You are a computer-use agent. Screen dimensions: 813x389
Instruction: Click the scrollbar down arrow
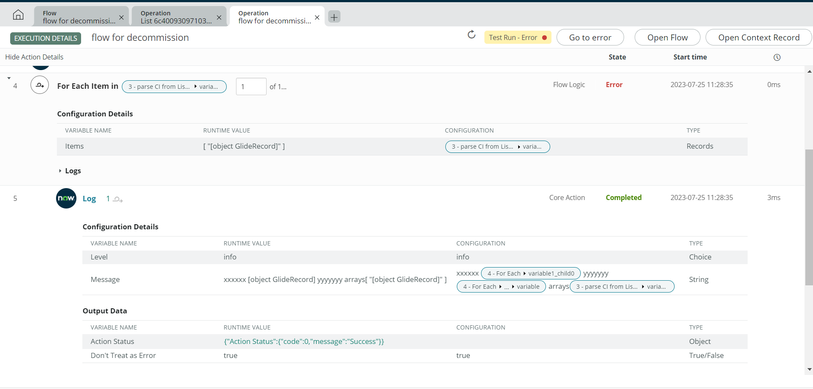pos(809,369)
